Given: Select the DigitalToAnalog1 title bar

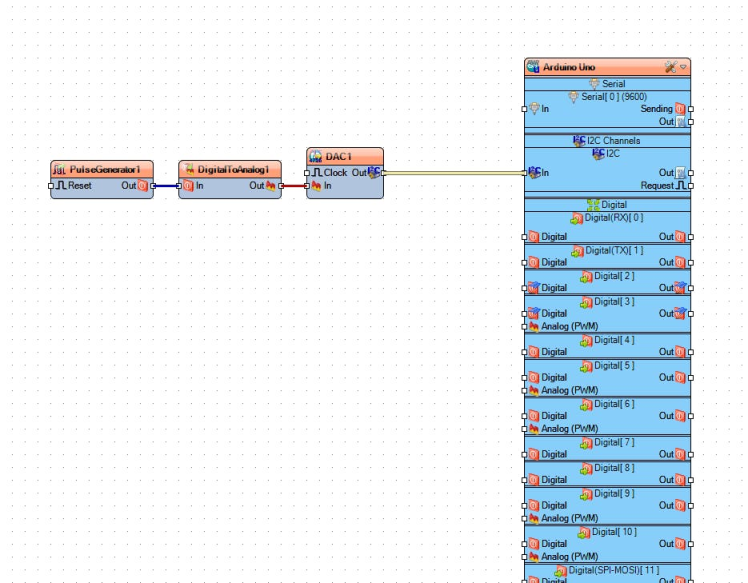Looking at the screenshot, I should pos(230,169).
